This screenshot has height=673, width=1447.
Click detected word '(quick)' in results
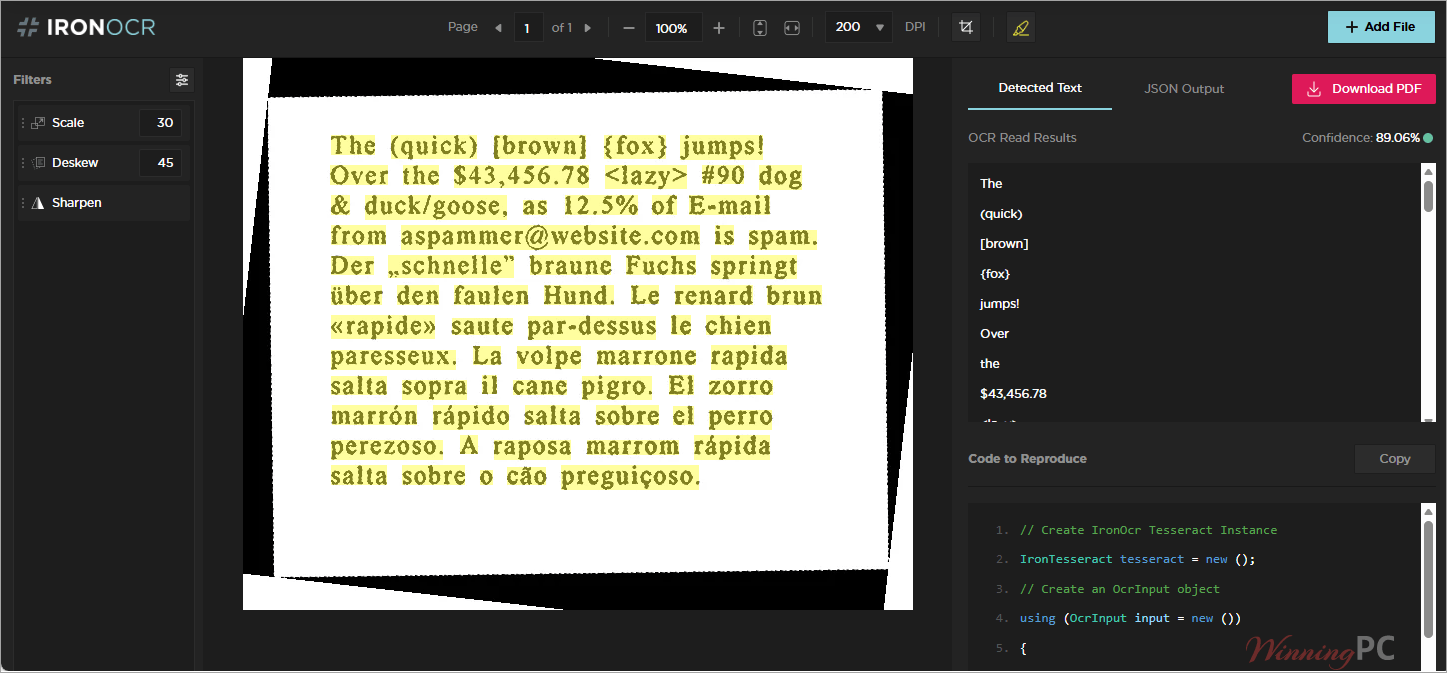click(1001, 214)
